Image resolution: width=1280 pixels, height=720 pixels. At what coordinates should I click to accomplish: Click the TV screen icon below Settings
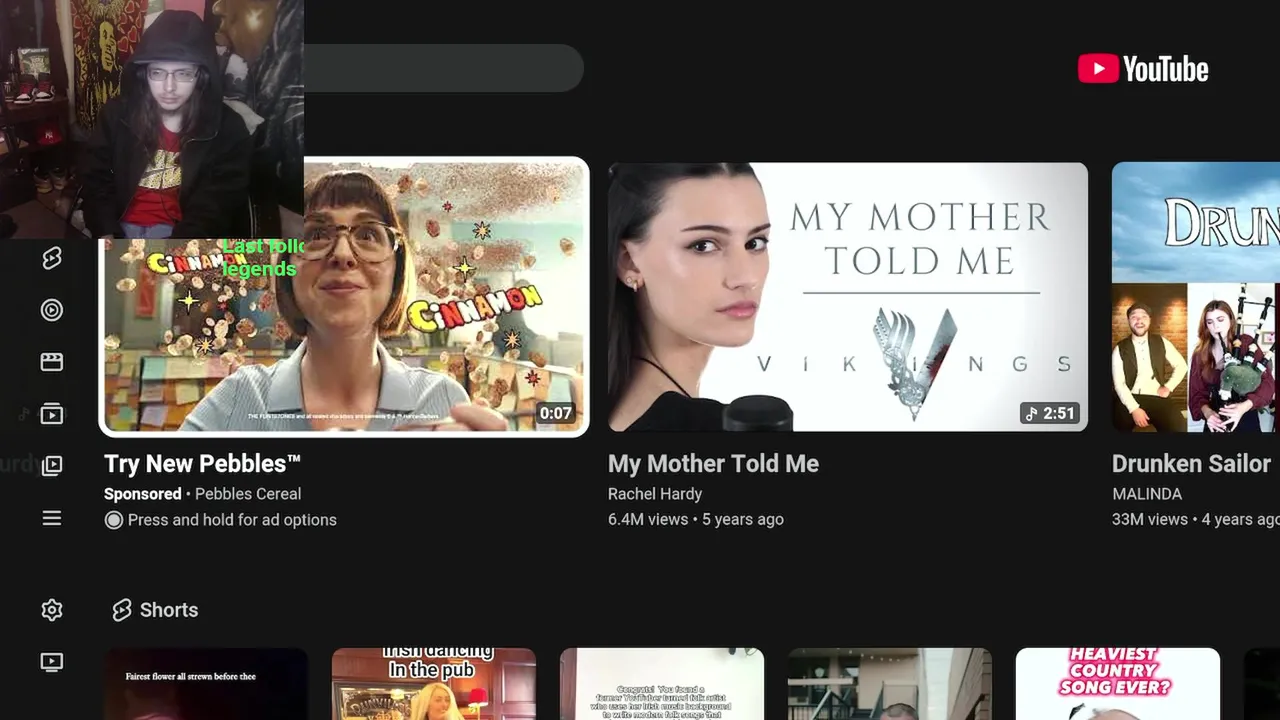52,662
